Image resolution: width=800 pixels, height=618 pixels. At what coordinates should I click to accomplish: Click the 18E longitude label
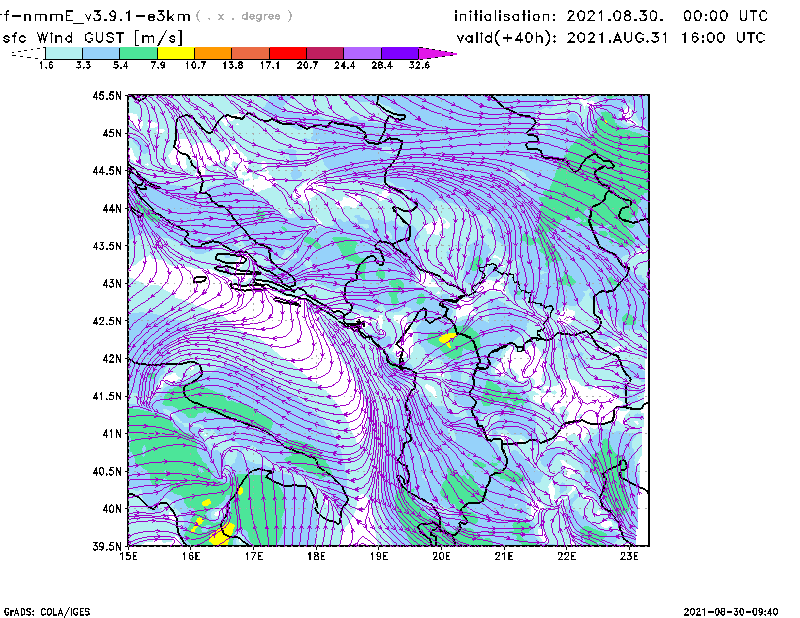tap(316, 556)
